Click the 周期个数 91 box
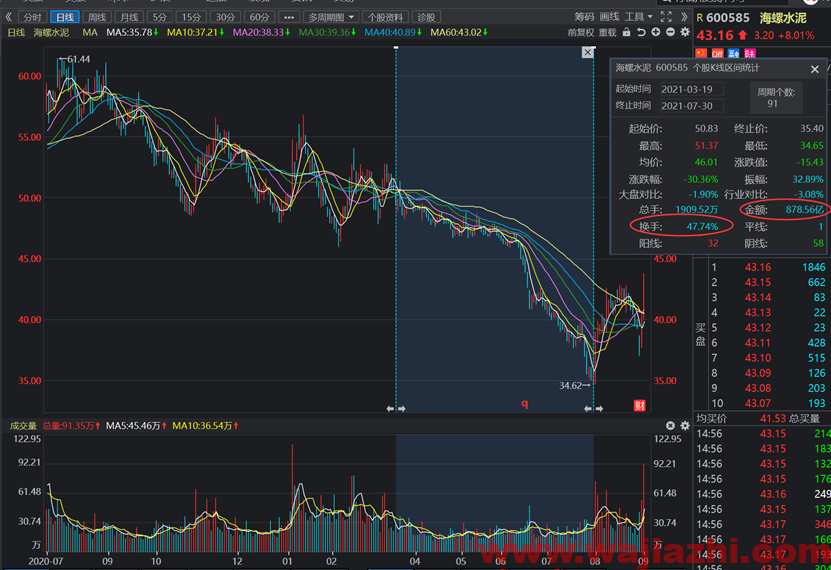The width and height of the screenshot is (831, 570). pos(776,98)
